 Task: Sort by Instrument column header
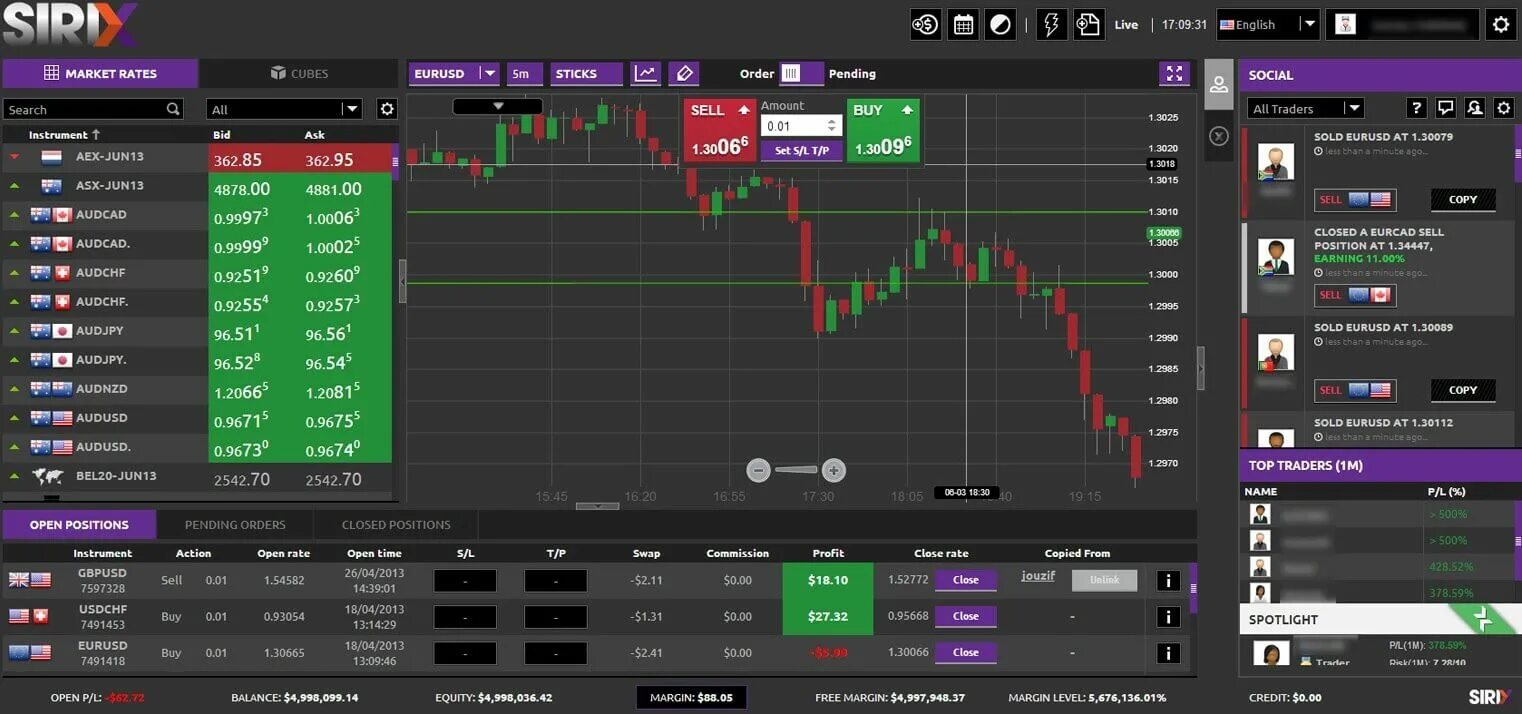[x=65, y=134]
